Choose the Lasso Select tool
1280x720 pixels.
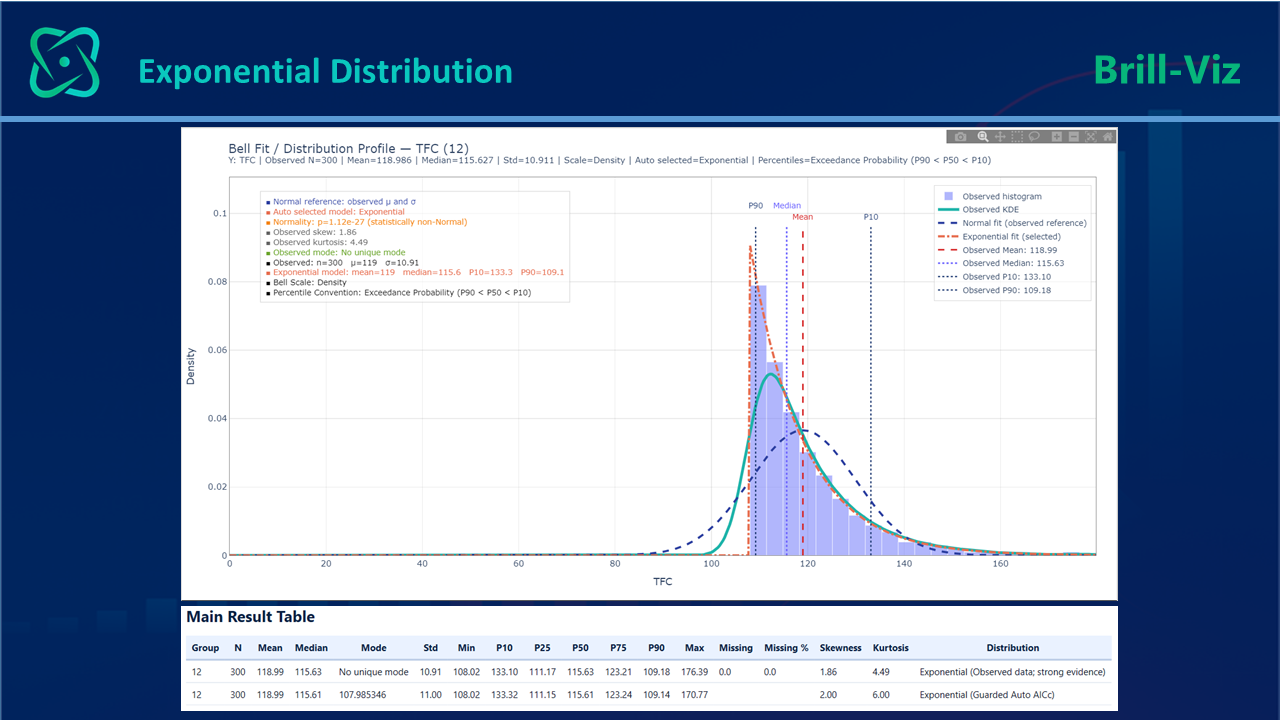coord(1034,137)
